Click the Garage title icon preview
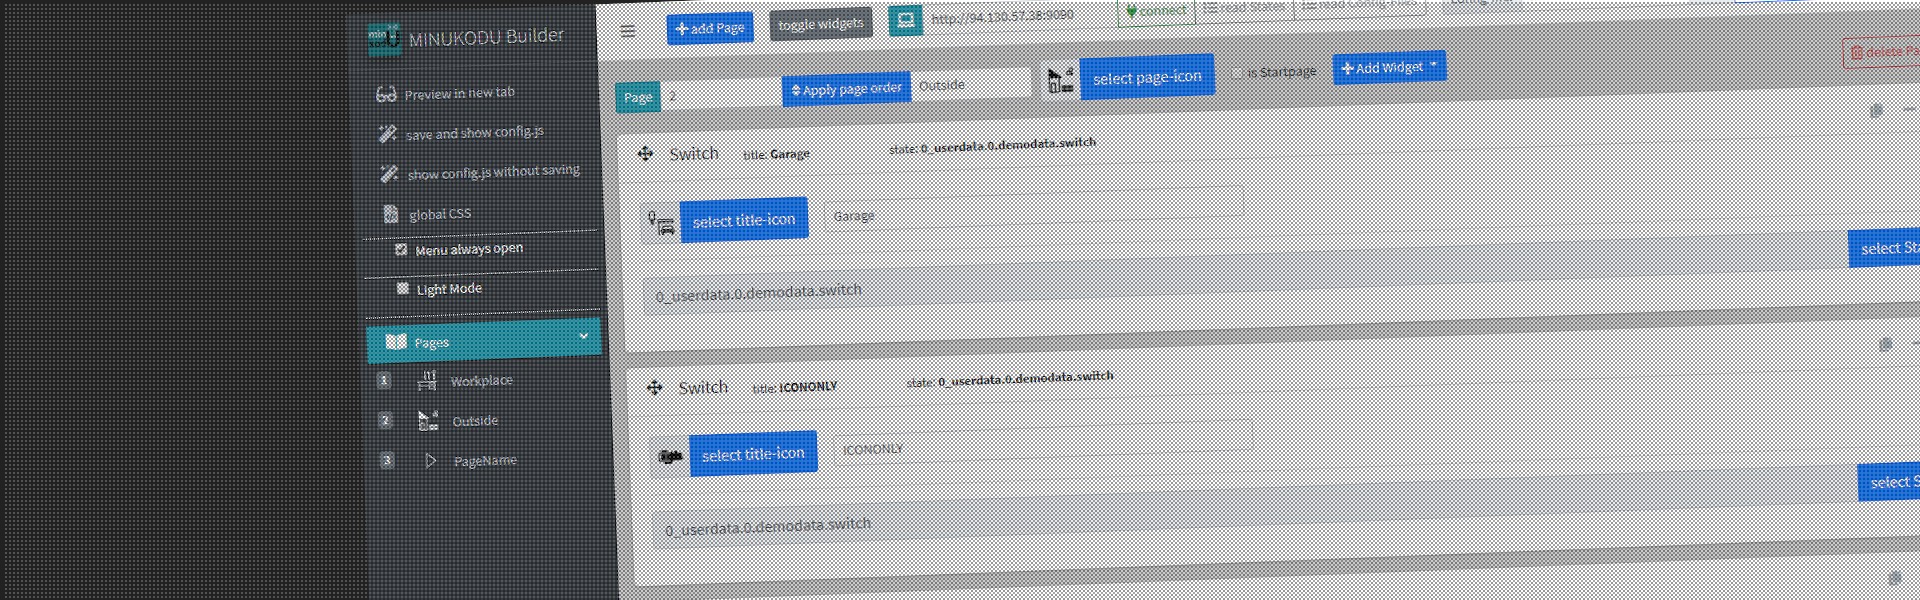Viewport: 1920px width, 600px height. (661, 224)
